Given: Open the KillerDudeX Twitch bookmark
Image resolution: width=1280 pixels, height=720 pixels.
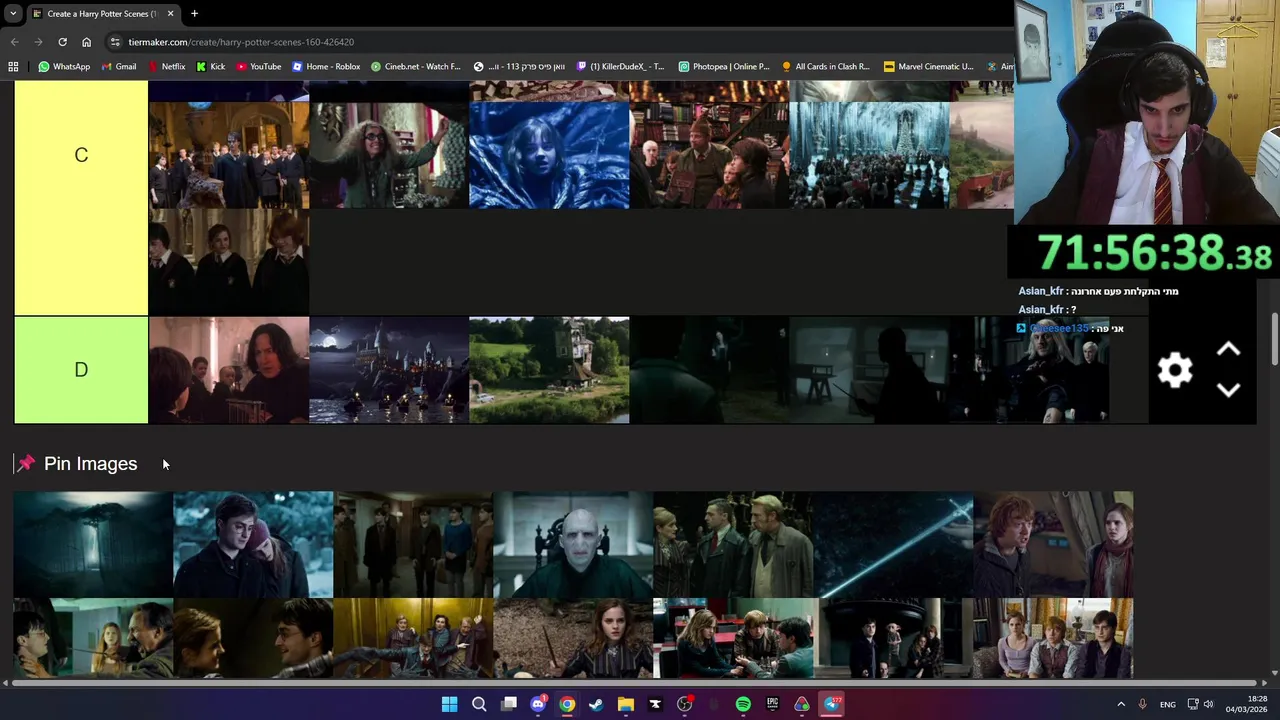Looking at the screenshot, I should tap(620, 67).
